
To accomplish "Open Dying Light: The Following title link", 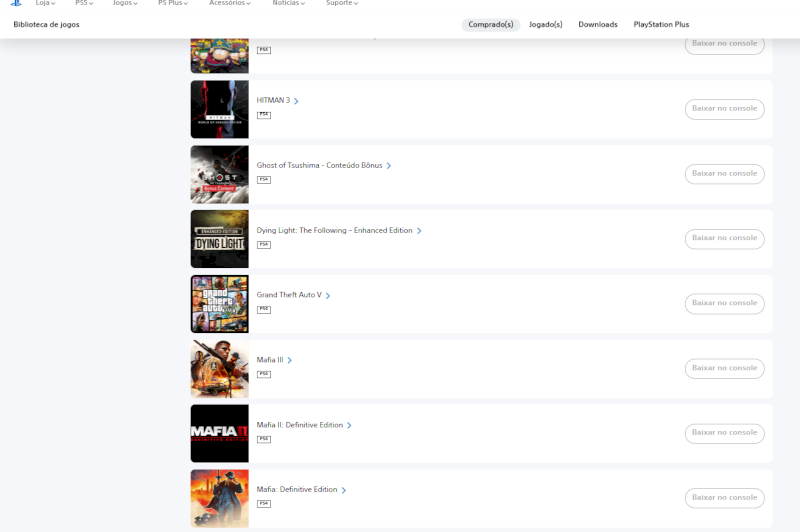I will pyautogui.click(x=334, y=231).
